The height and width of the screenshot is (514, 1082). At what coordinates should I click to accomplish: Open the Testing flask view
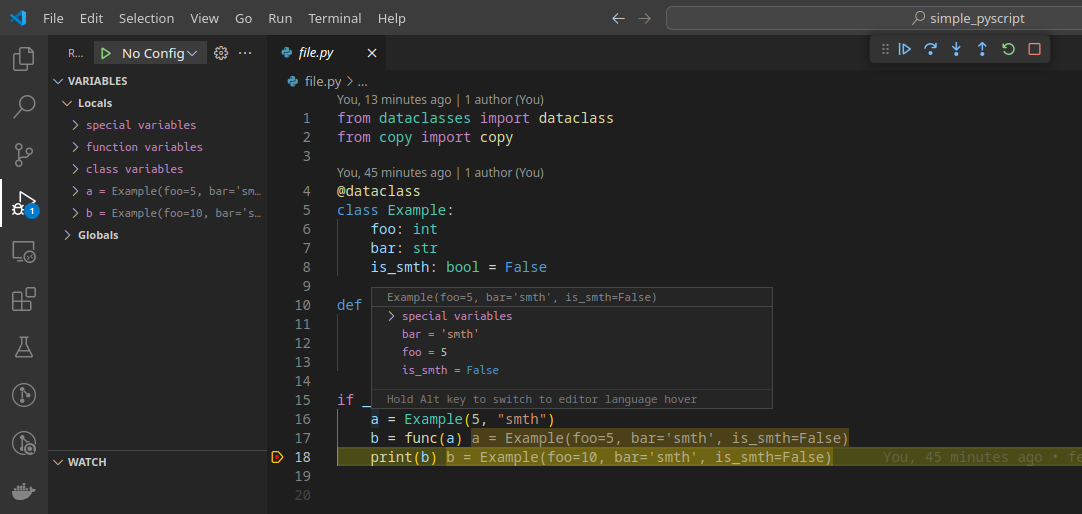coord(24,347)
